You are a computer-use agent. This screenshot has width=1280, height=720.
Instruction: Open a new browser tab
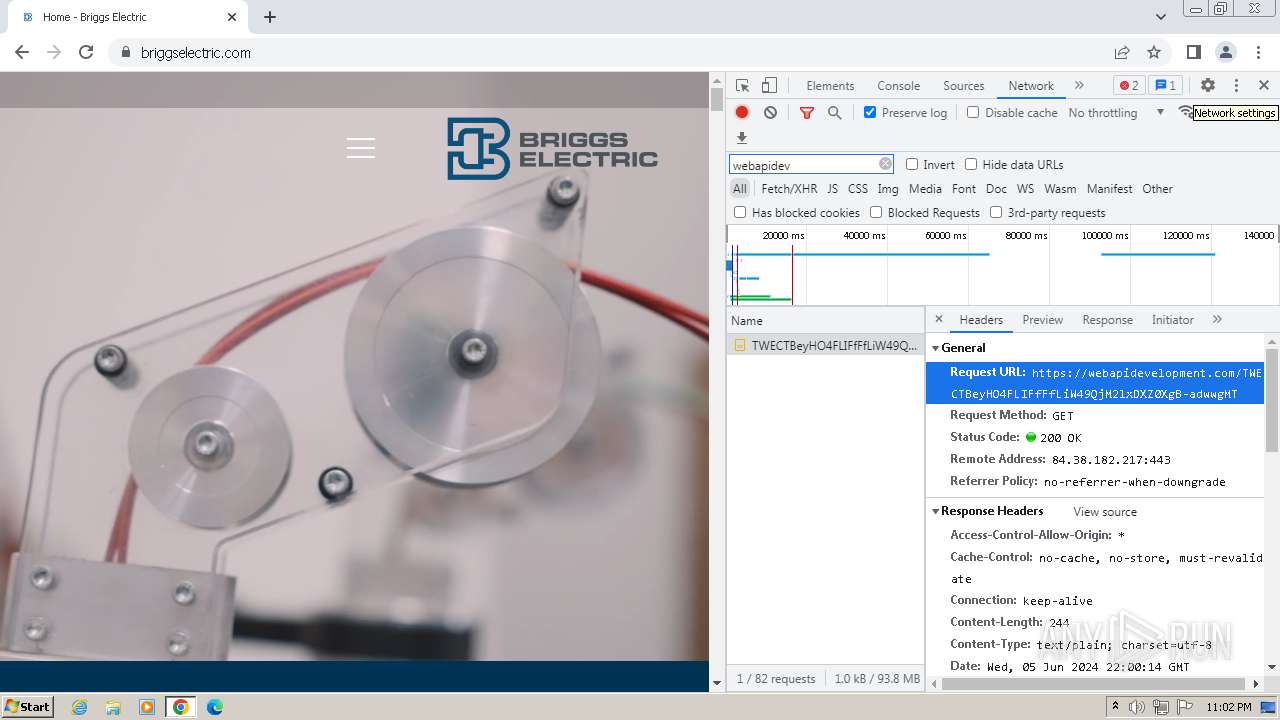tap(270, 17)
